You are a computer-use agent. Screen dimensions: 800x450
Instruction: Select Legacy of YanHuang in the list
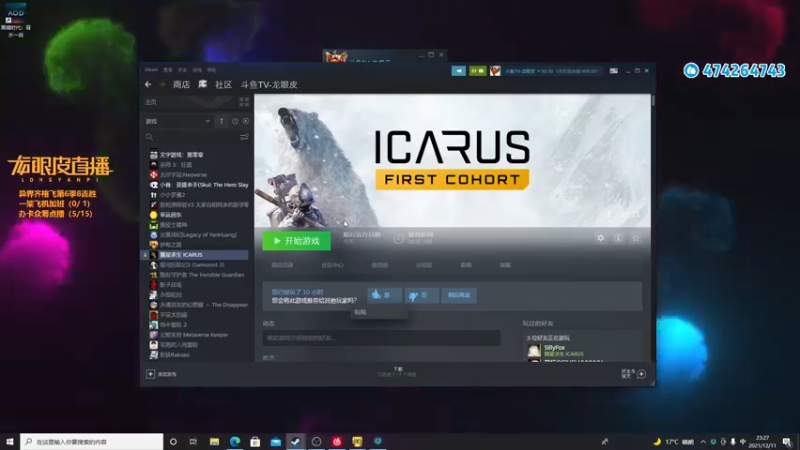[x=193, y=235]
